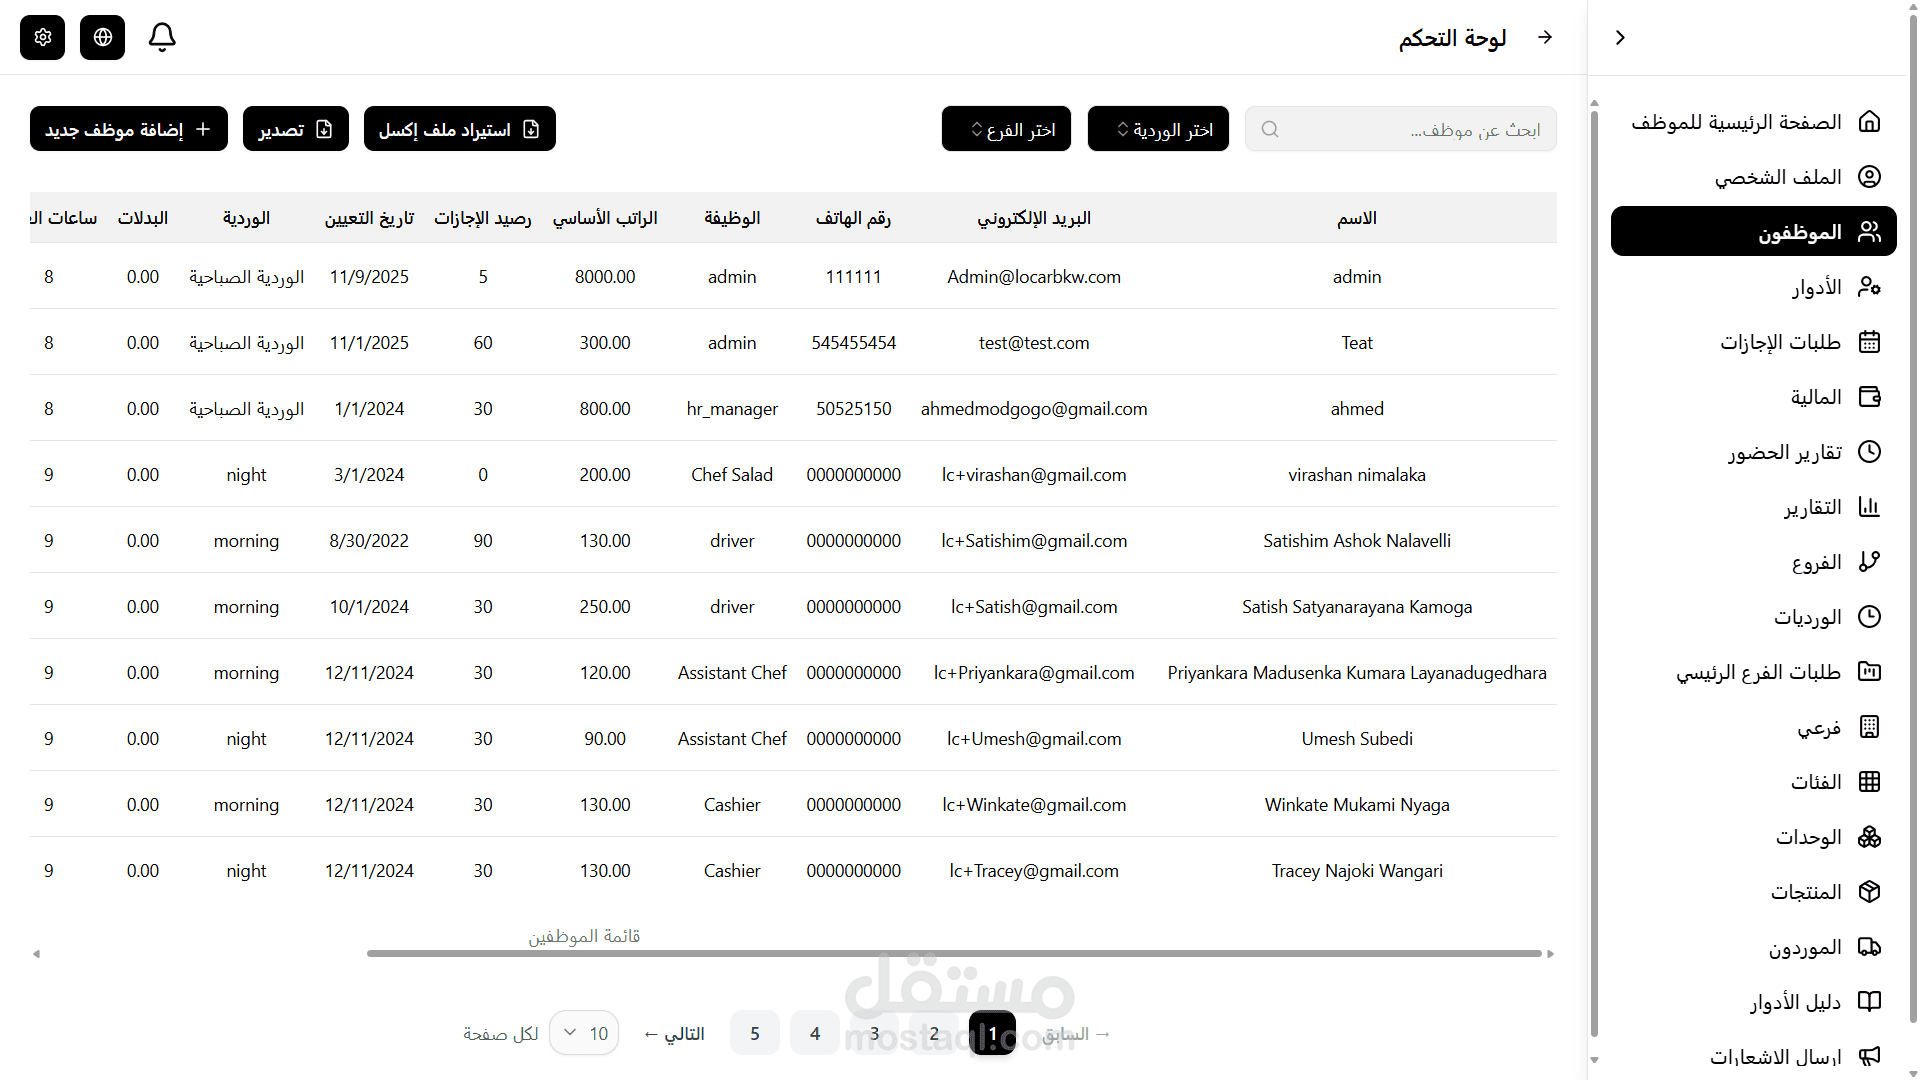Click the الورديات clock icon
The image size is (1920, 1080).
[1870, 617]
